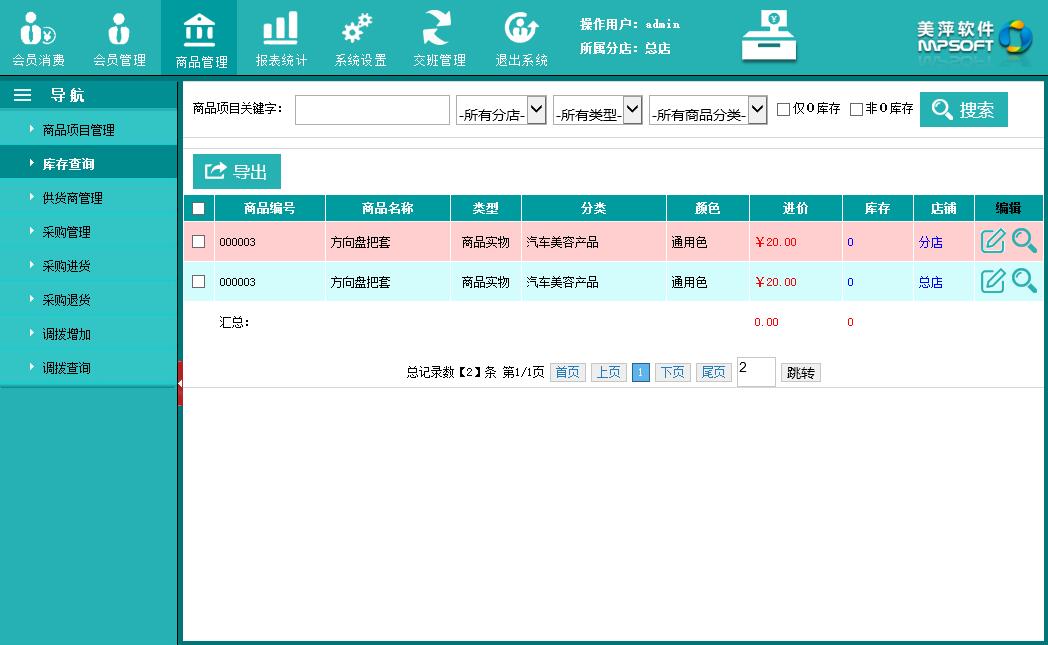
Task: Click the 商品项目关键字 keyword input field
Action: pyautogui.click(x=372, y=110)
